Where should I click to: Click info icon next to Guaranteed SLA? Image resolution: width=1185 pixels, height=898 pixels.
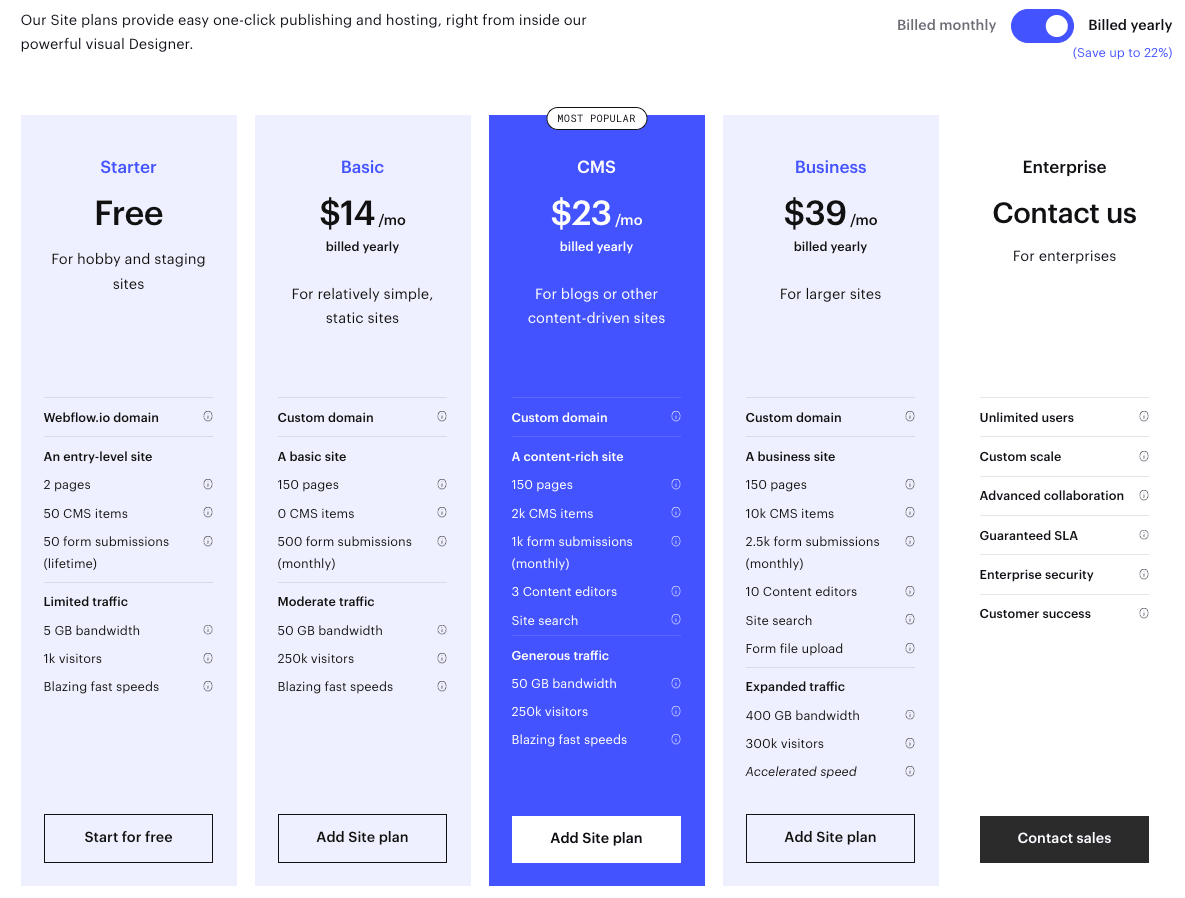tap(1144, 534)
